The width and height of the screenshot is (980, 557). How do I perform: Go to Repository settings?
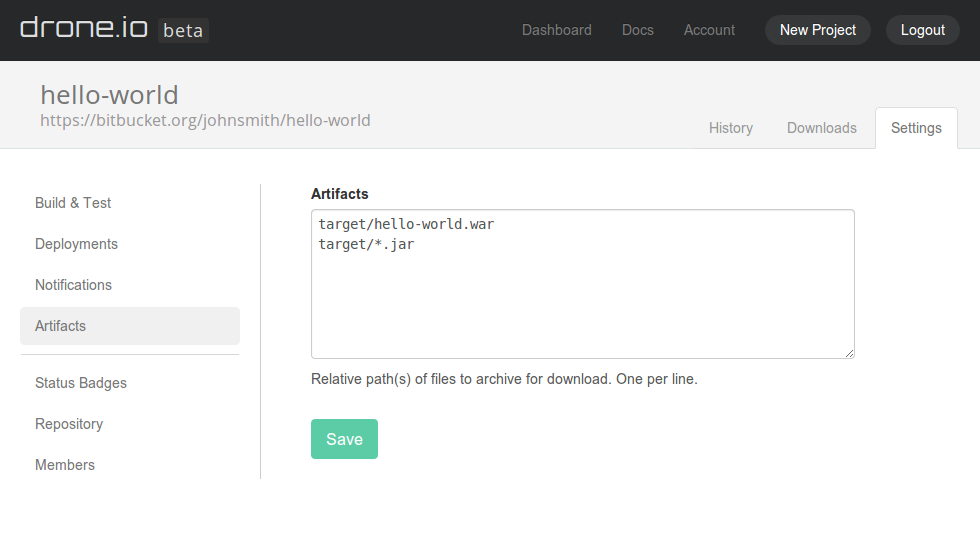tap(69, 424)
